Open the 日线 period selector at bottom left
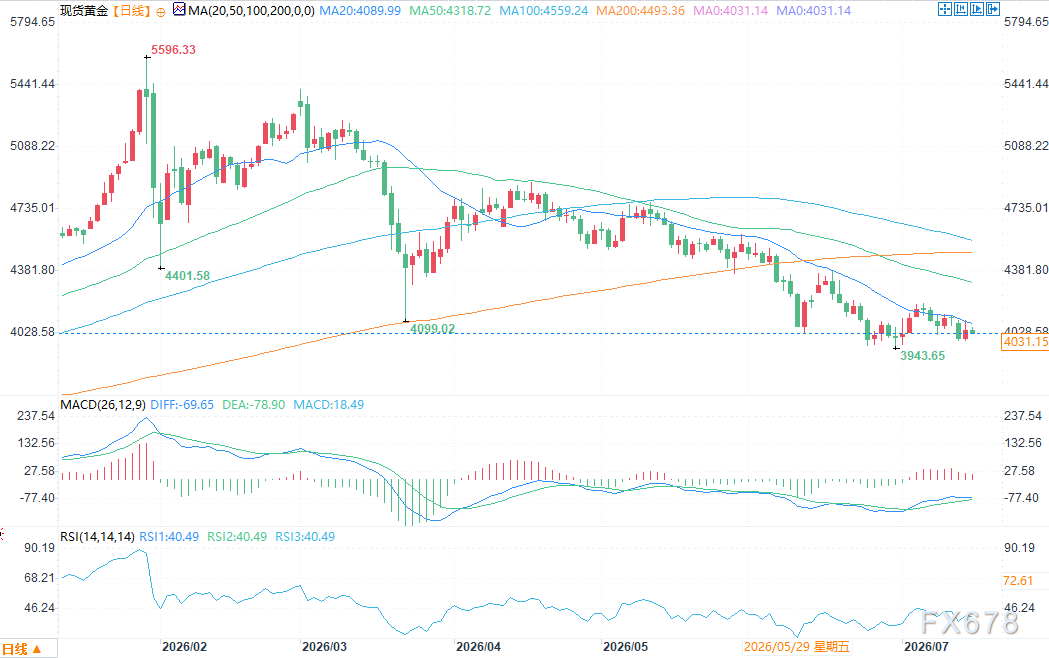This screenshot has width=1049, height=658. click(x=22, y=649)
